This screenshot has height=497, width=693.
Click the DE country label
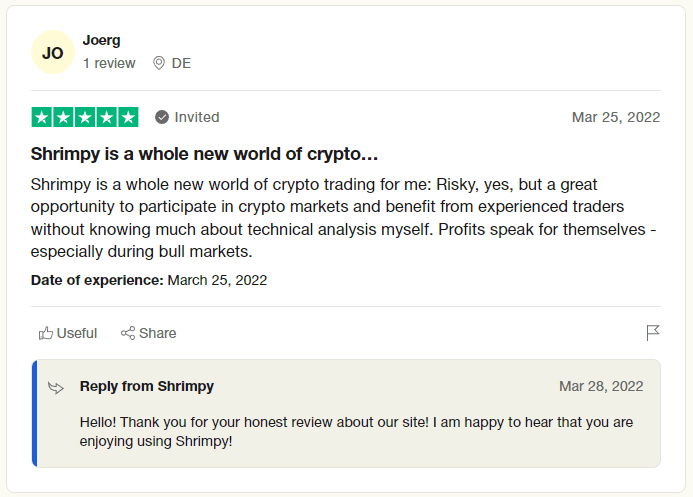click(x=181, y=63)
